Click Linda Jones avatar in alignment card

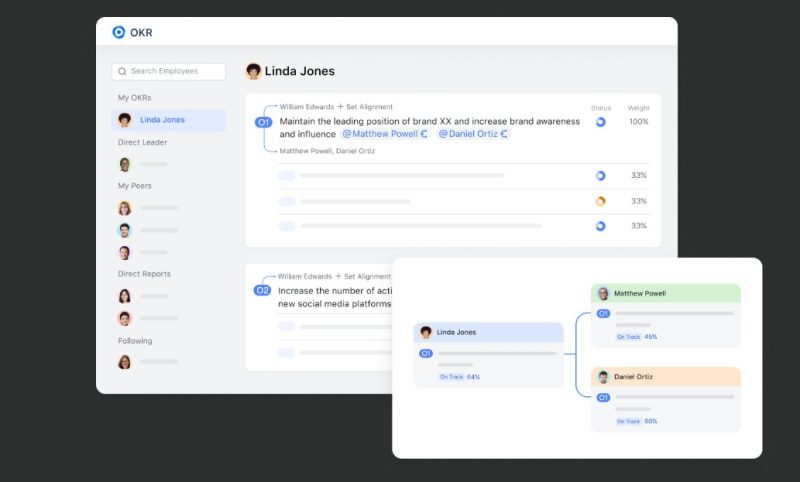coord(426,332)
